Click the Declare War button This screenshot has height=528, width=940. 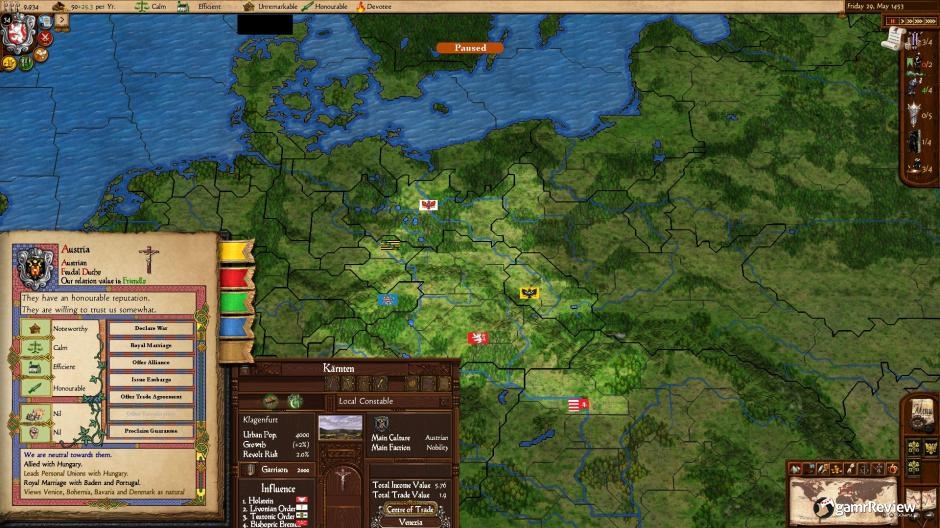[x=151, y=328]
